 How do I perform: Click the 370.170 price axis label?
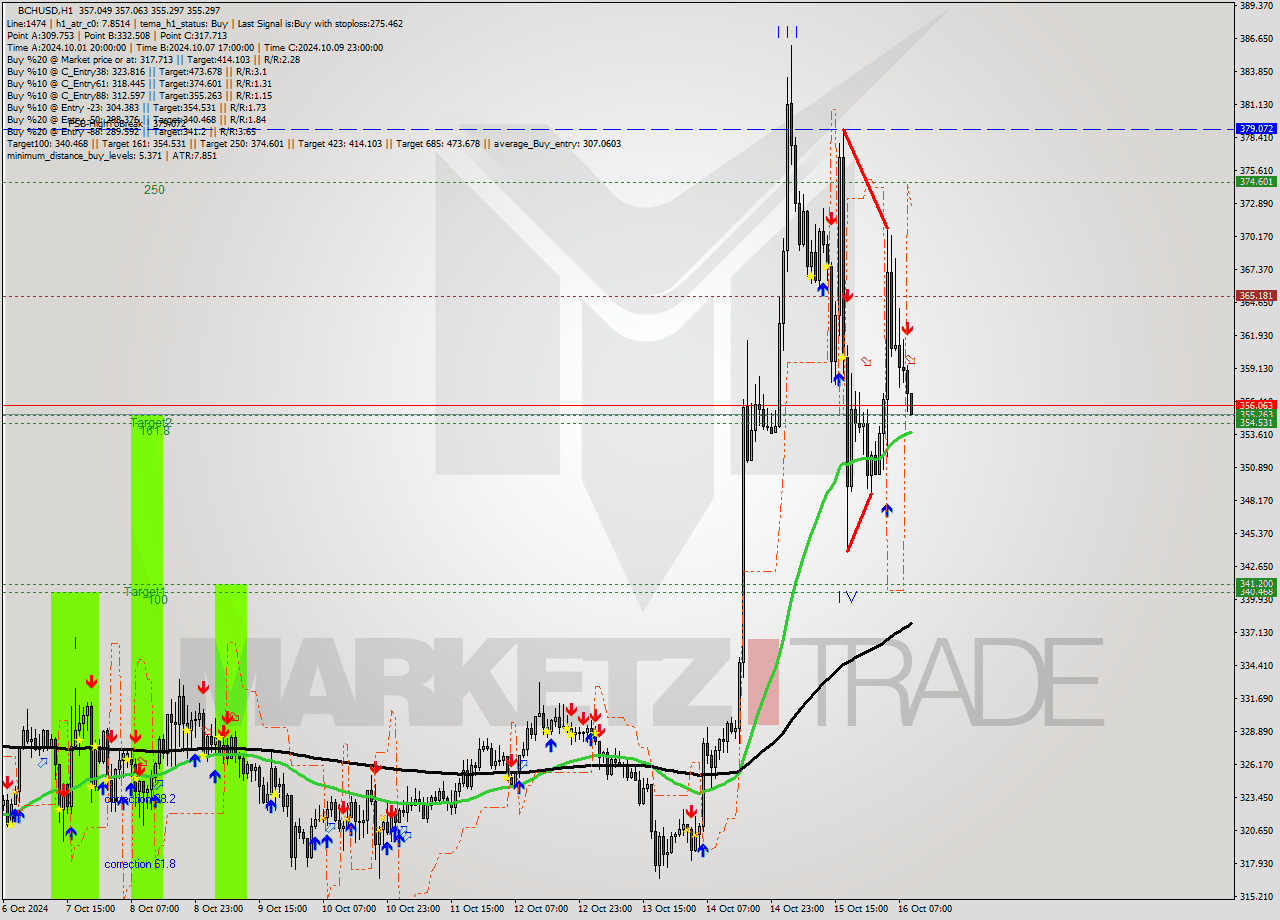(1256, 237)
